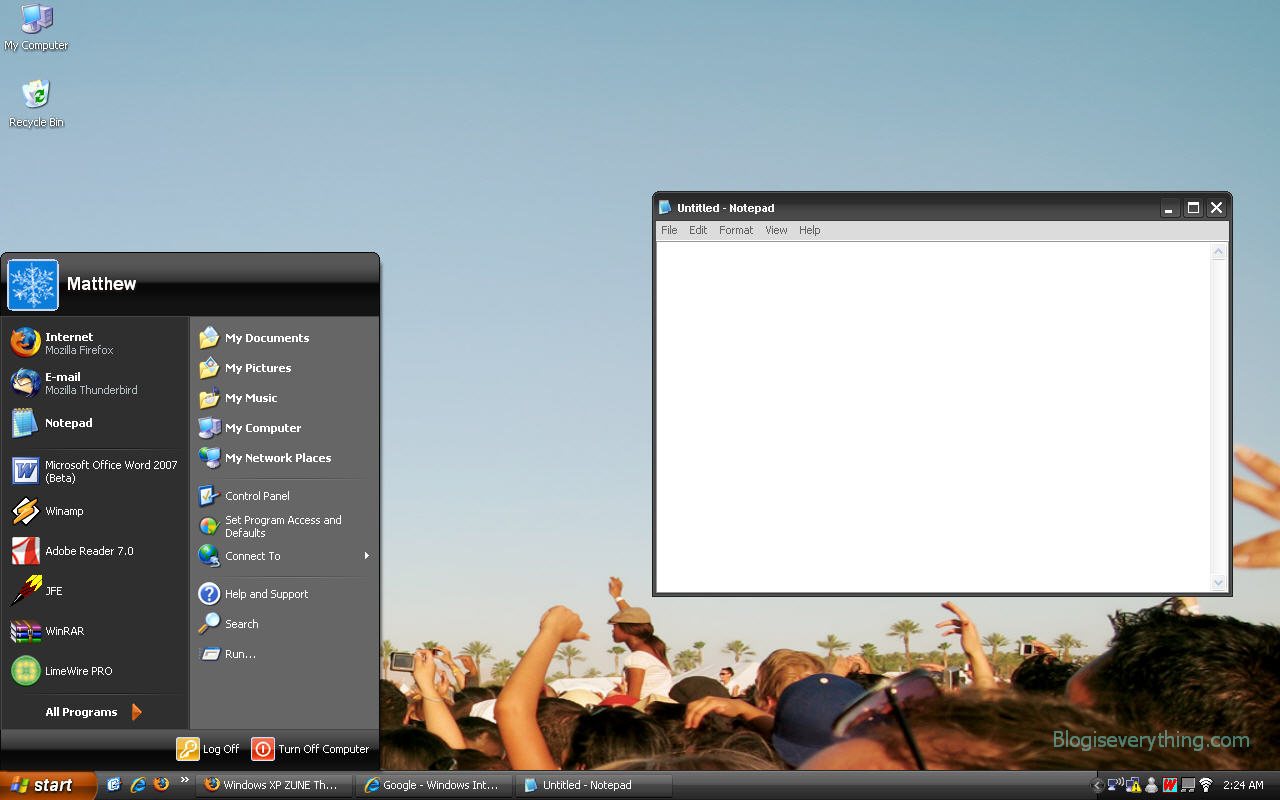1280x800 pixels.
Task: Click the Notepad title bar icon
Action: [665, 208]
